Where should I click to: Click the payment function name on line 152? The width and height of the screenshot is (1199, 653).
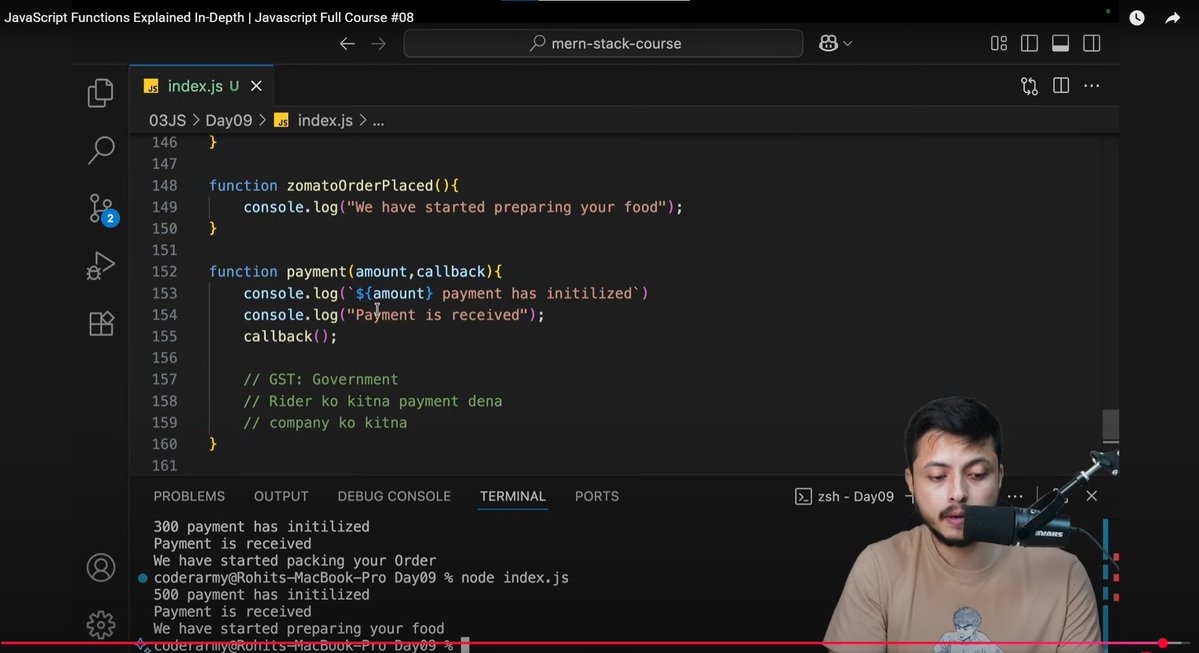pyautogui.click(x=317, y=271)
